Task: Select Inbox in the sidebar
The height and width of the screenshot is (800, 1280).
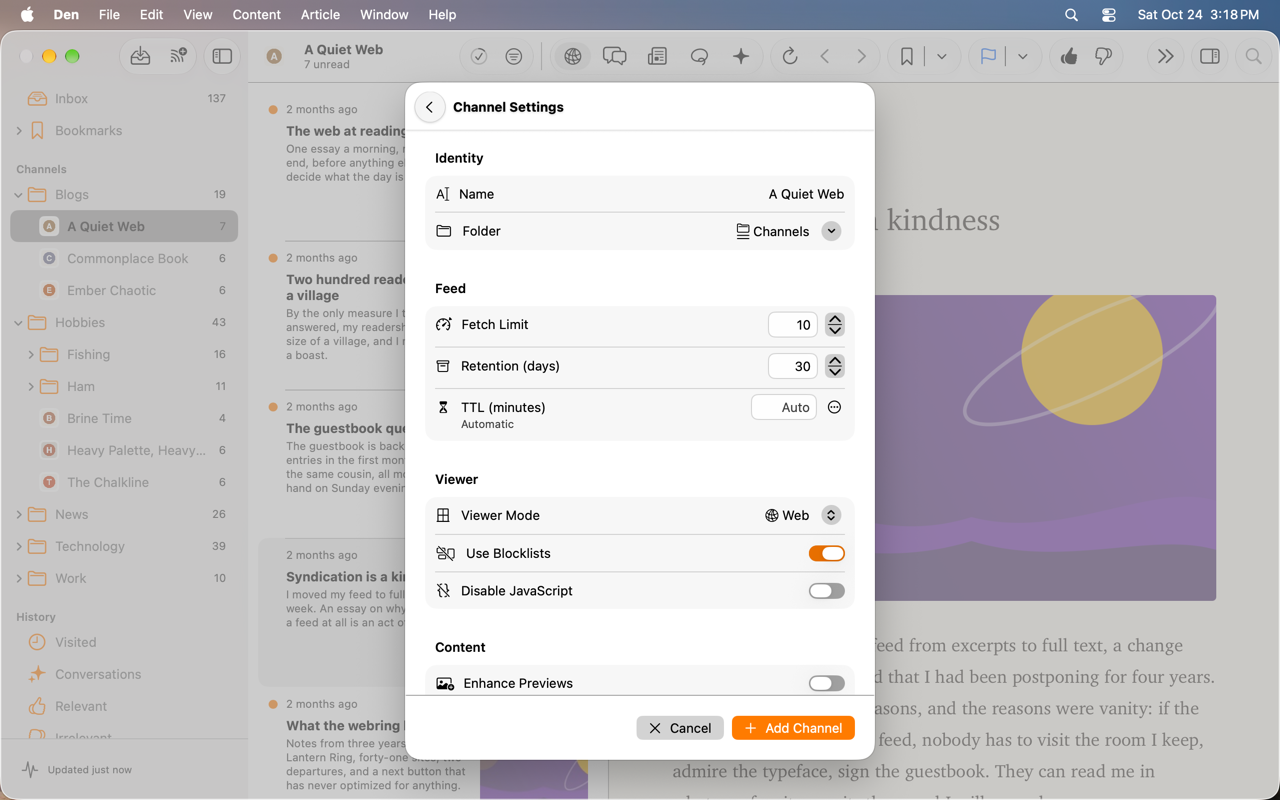Action: (125, 99)
